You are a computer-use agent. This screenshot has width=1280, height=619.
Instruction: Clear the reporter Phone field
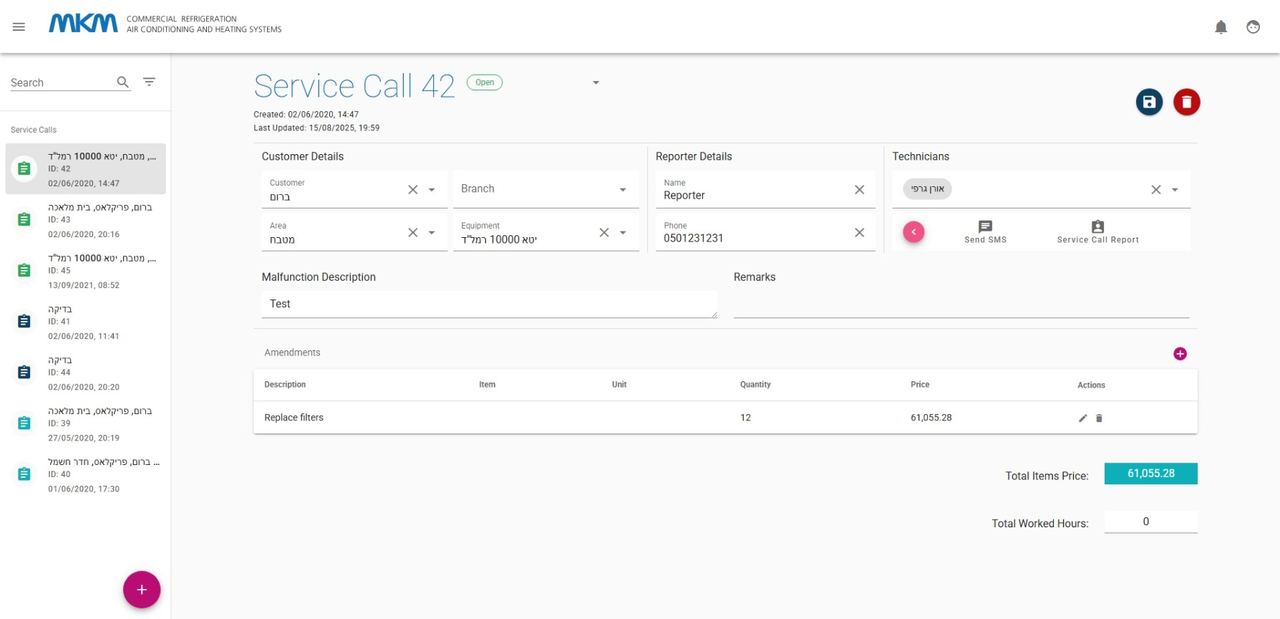859,233
